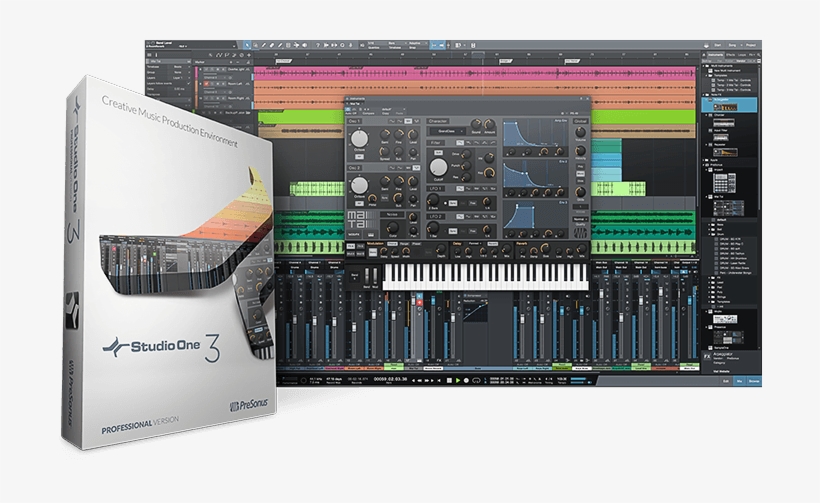Click the Repeater thumbnail
This screenshot has height=503, width=820.
point(725,152)
